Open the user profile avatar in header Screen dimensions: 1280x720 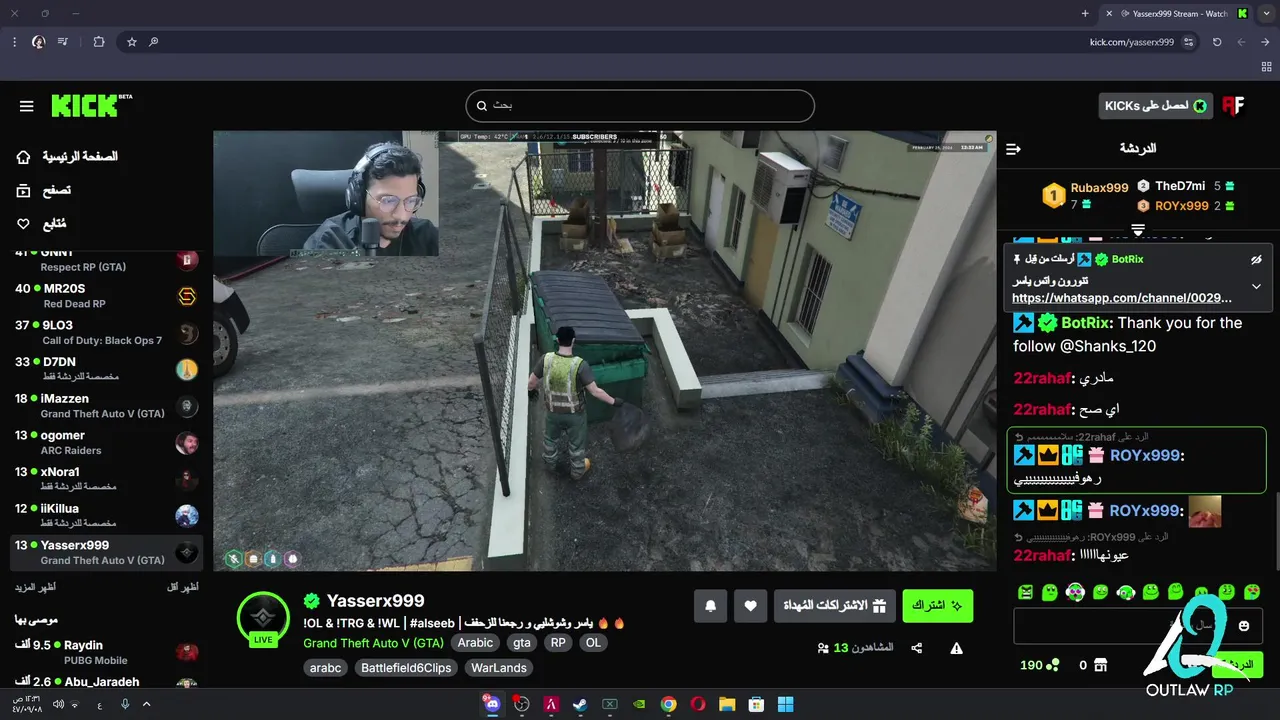1233,106
